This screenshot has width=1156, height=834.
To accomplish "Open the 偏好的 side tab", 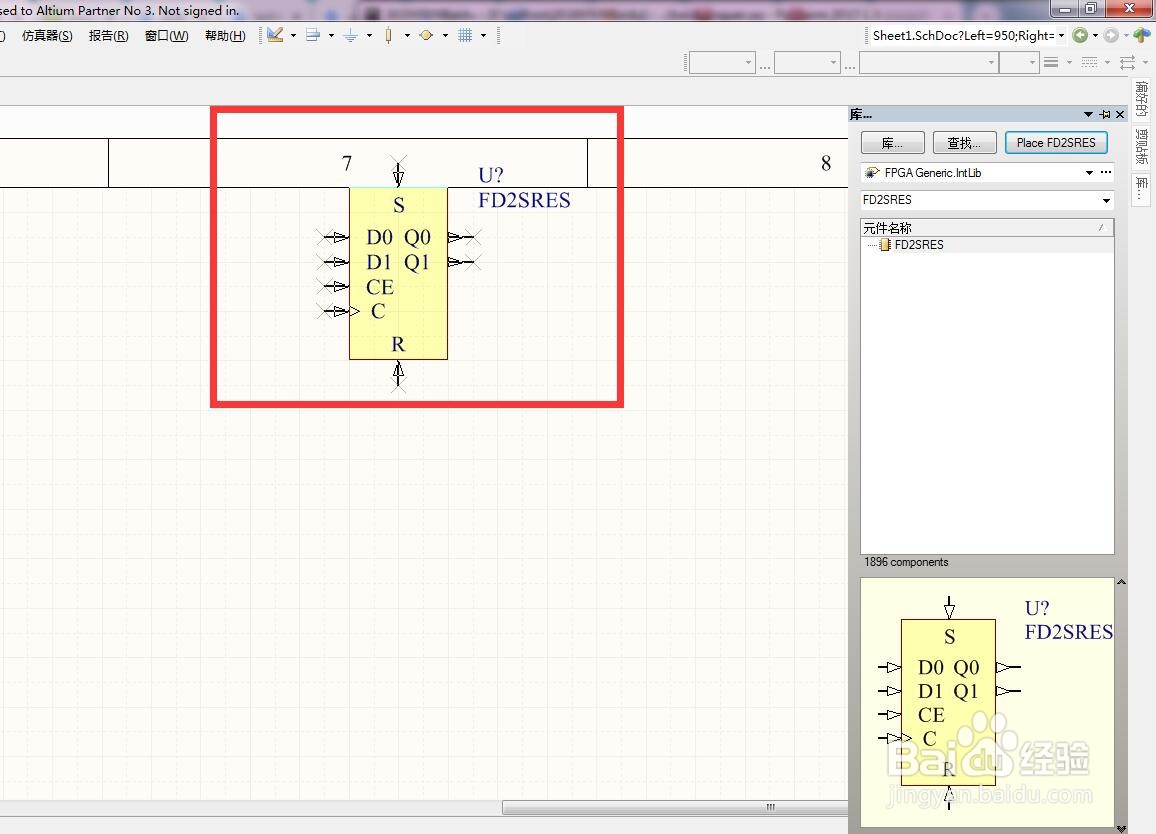I will tap(1141, 100).
